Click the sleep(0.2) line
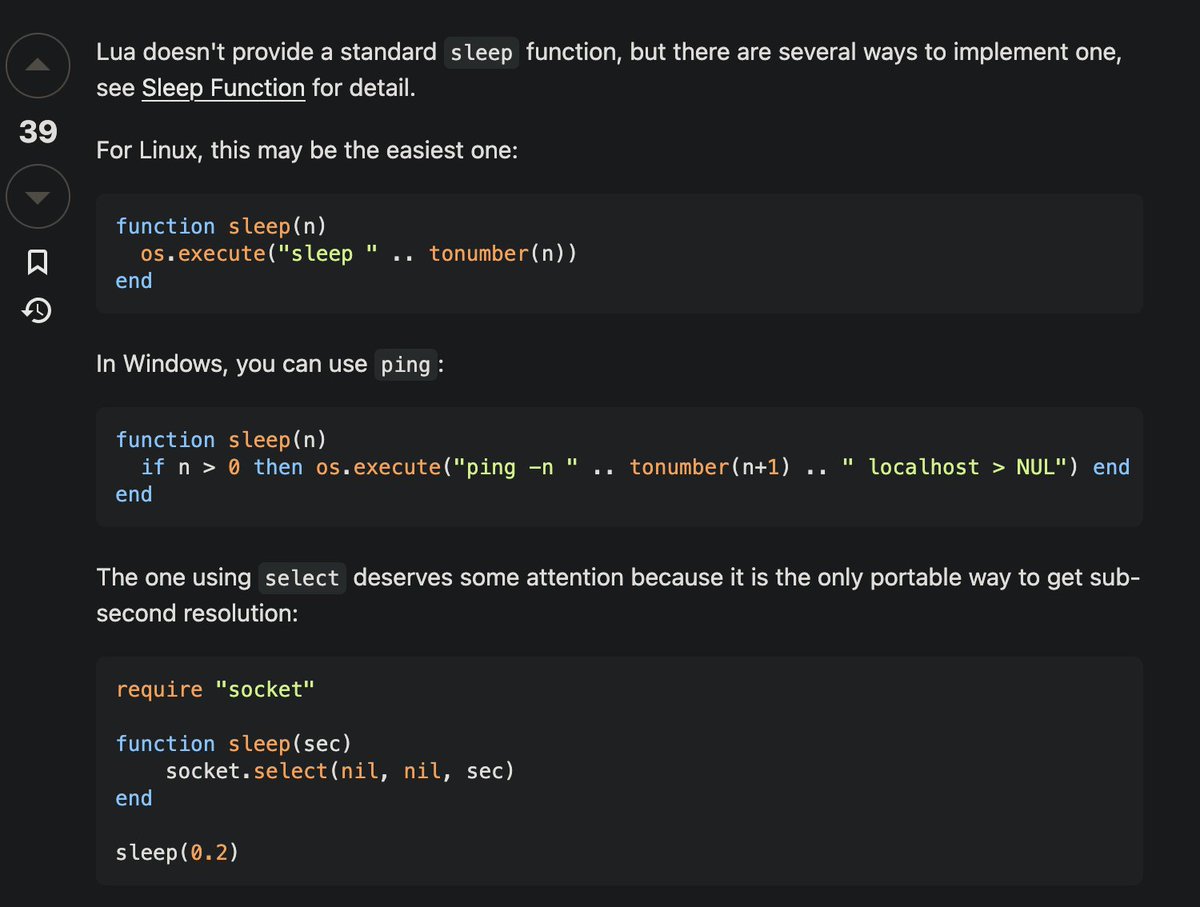1200x907 pixels. (x=178, y=853)
